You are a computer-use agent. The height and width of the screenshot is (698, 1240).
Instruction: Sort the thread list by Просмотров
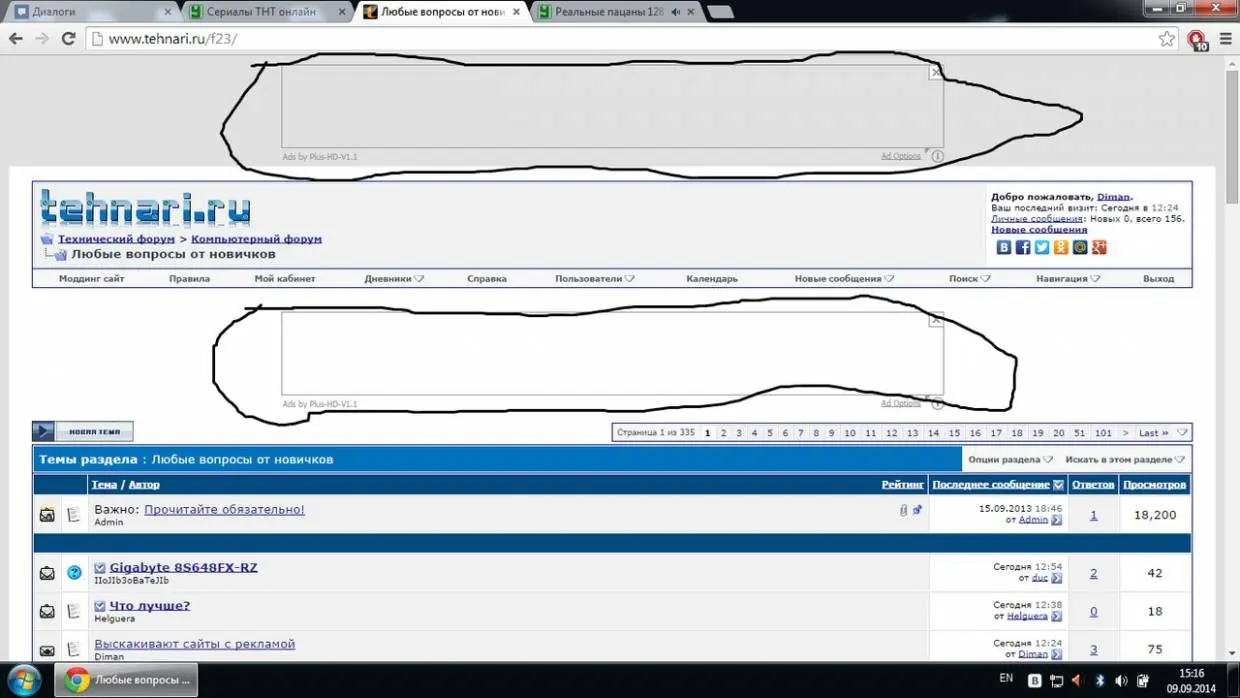[1154, 485]
